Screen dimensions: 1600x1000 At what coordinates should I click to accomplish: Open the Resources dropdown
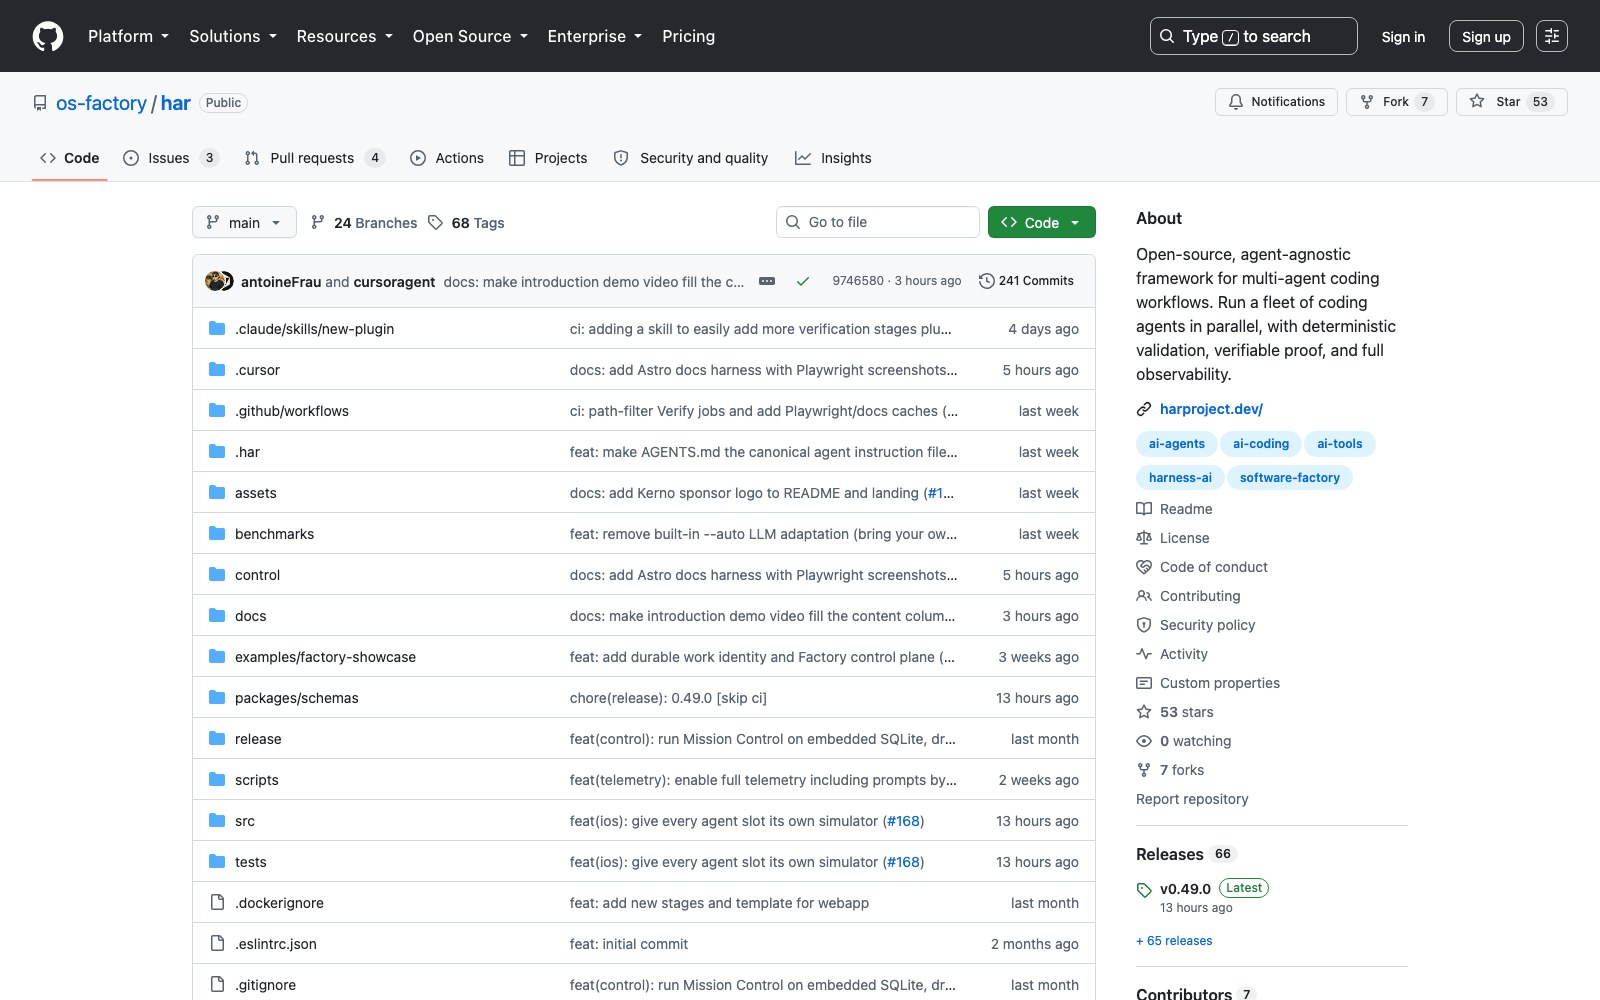[344, 36]
